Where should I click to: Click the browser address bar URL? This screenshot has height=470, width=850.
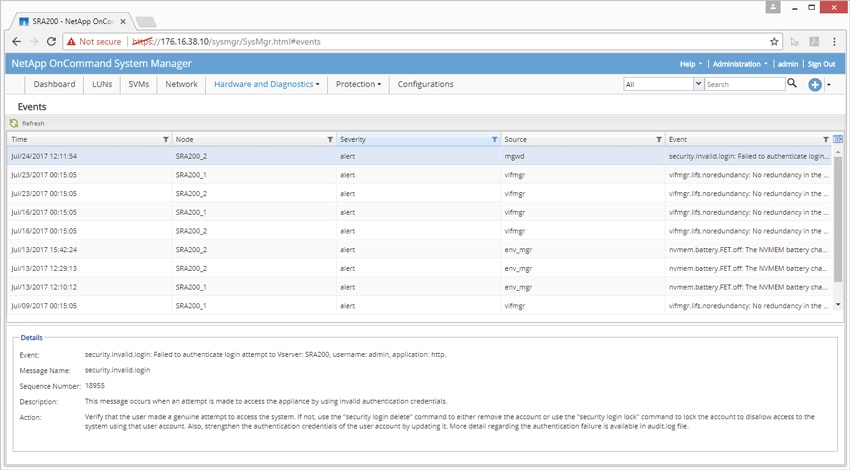(x=227, y=42)
